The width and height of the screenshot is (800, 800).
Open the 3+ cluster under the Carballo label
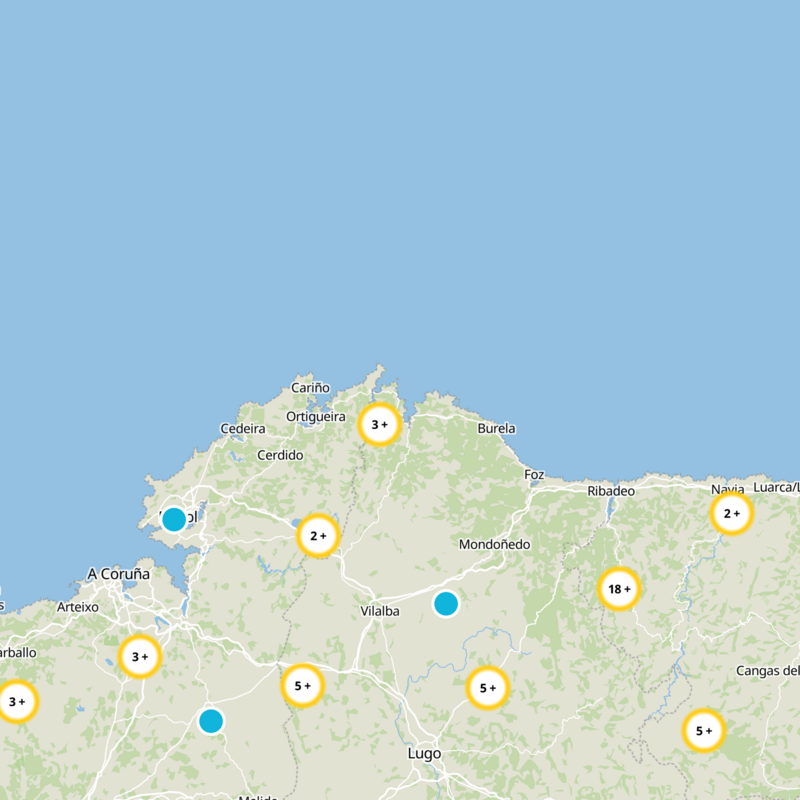click(17, 702)
